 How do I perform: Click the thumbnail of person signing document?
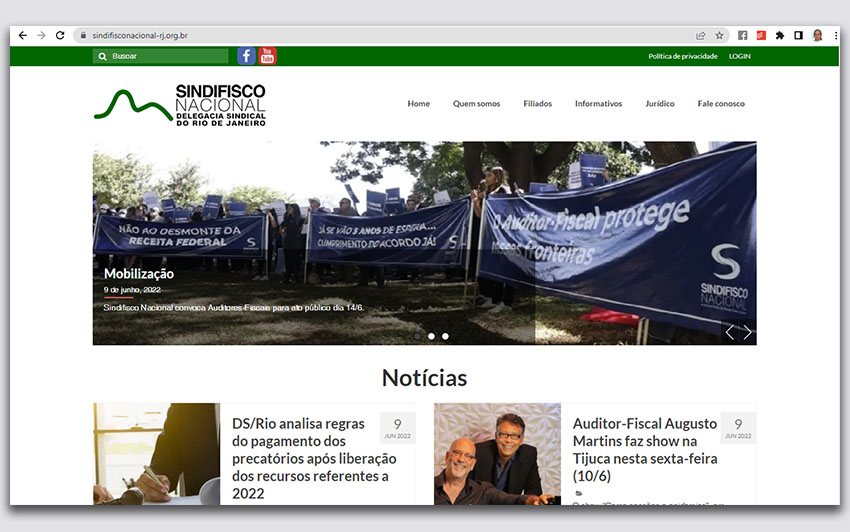pyautogui.click(x=157, y=454)
